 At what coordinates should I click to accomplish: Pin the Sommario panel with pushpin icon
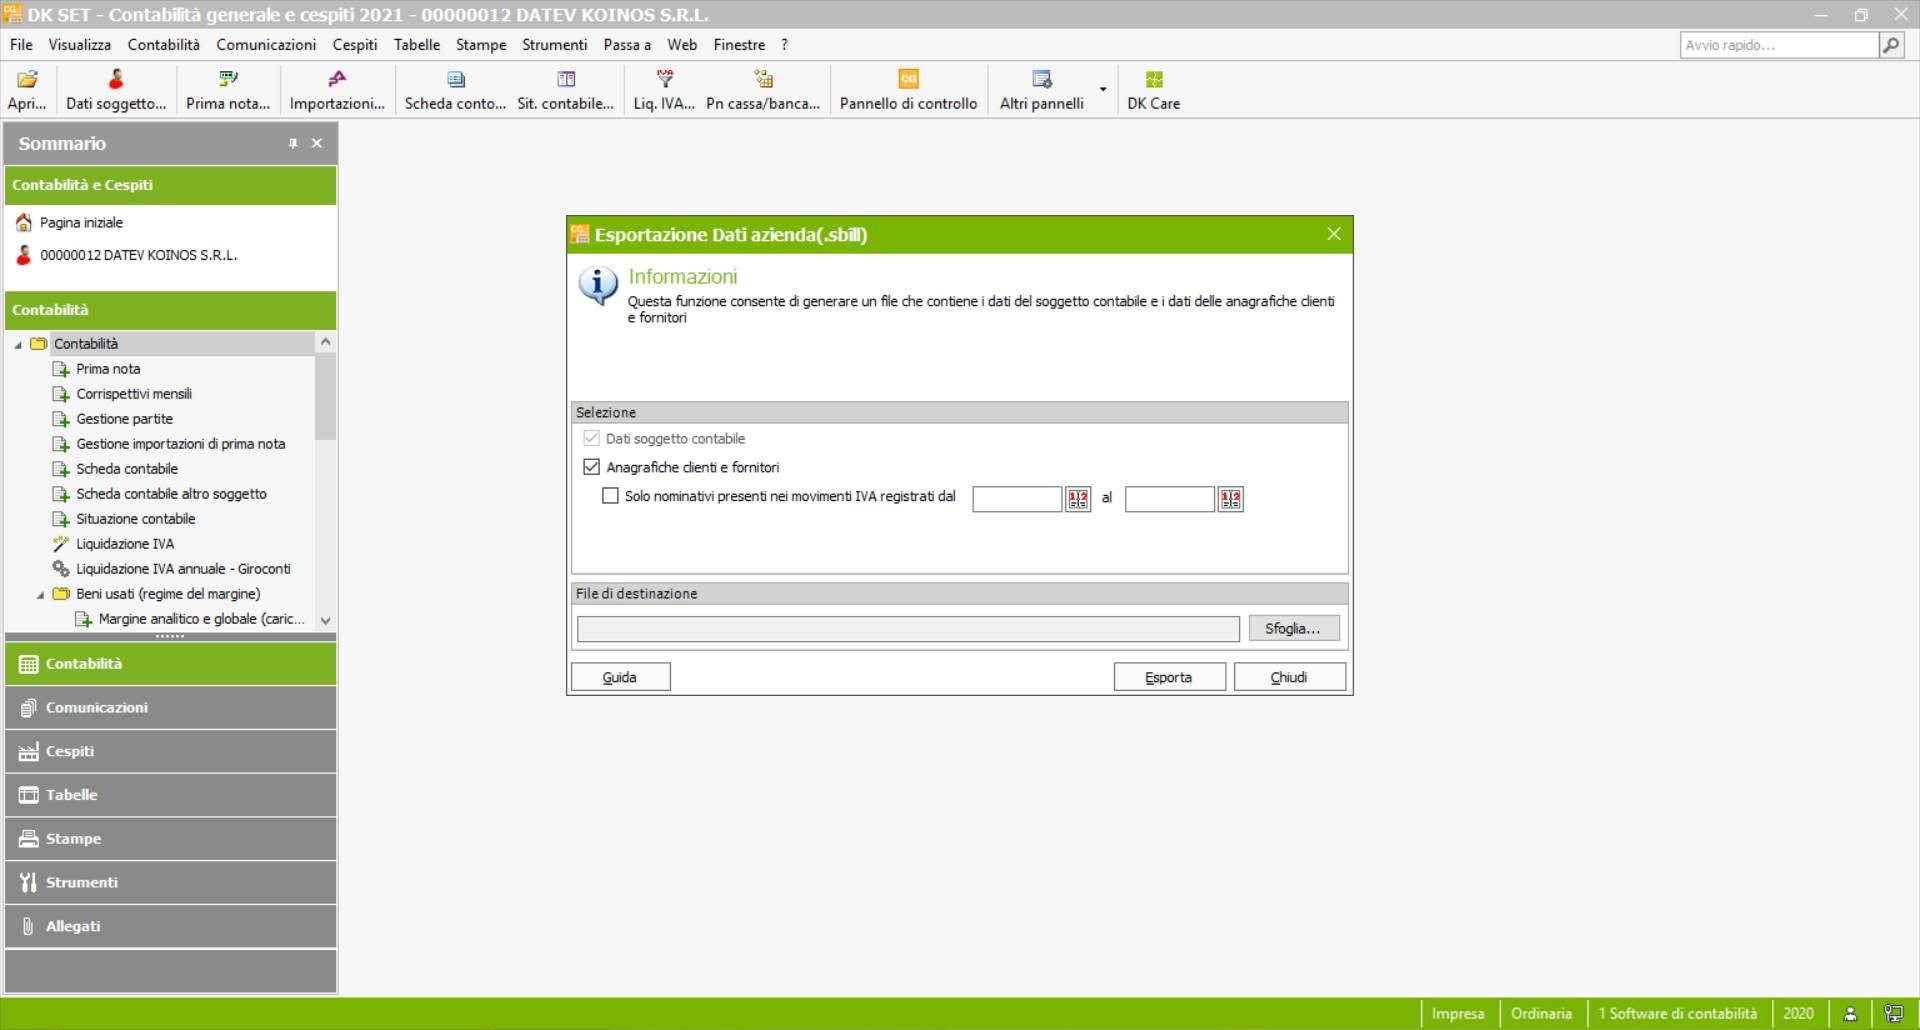coord(293,143)
